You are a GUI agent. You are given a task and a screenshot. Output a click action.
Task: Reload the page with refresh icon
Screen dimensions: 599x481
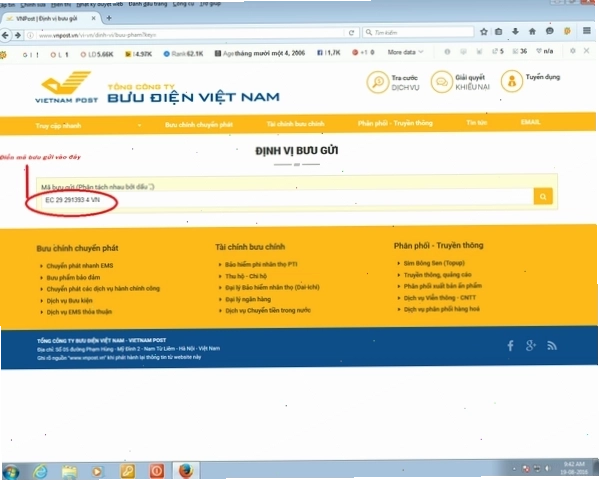(x=351, y=33)
